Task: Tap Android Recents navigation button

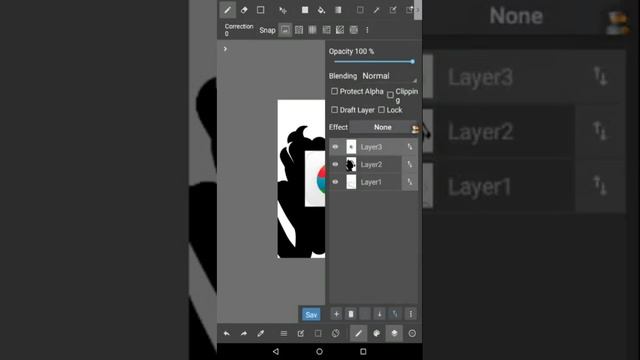Action: point(363,351)
